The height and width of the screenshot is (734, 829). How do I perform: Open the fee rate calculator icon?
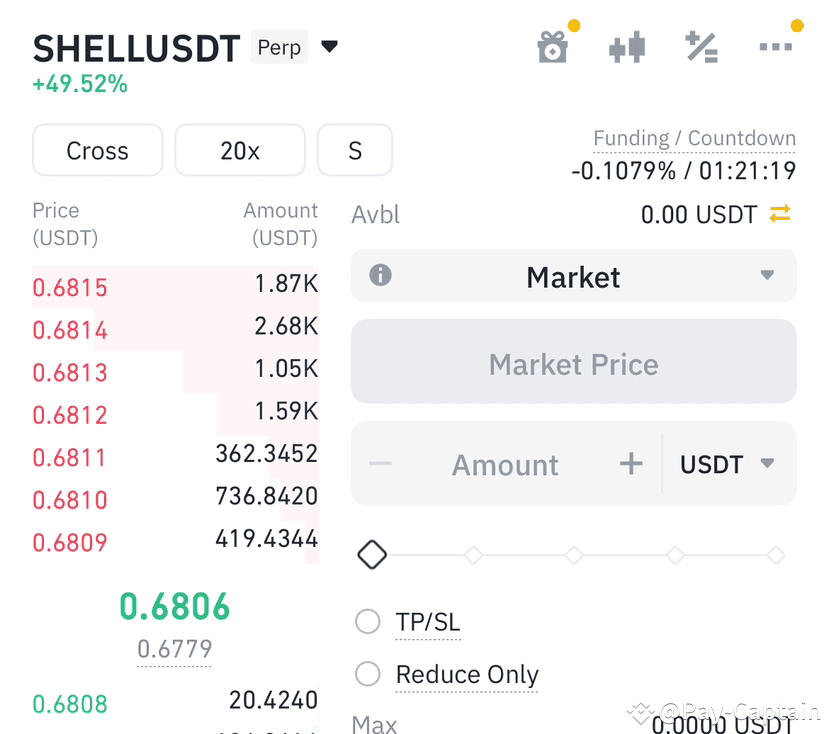tap(701, 46)
